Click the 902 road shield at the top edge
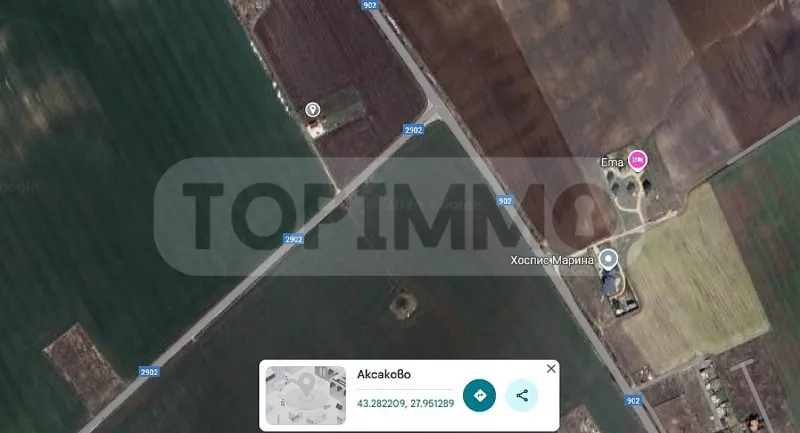The width and height of the screenshot is (800, 433). 368,6
